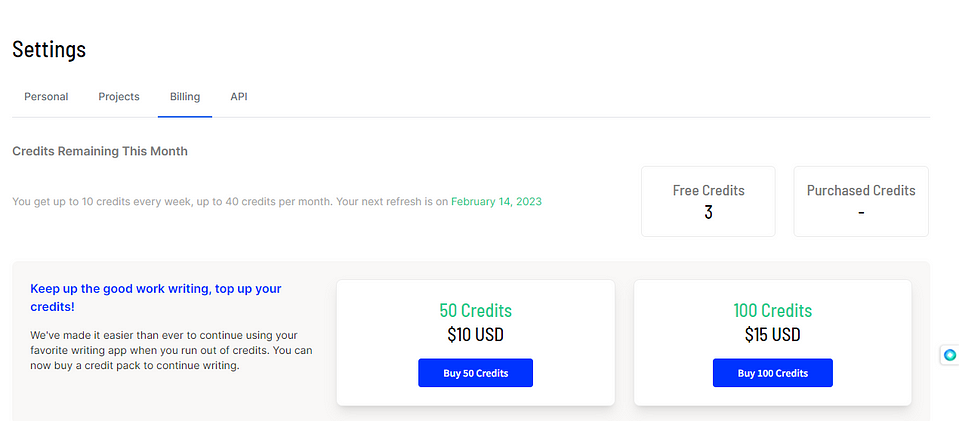959x421 pixels.
Task: Open the Personal settings tab
Action: [46, 97]
